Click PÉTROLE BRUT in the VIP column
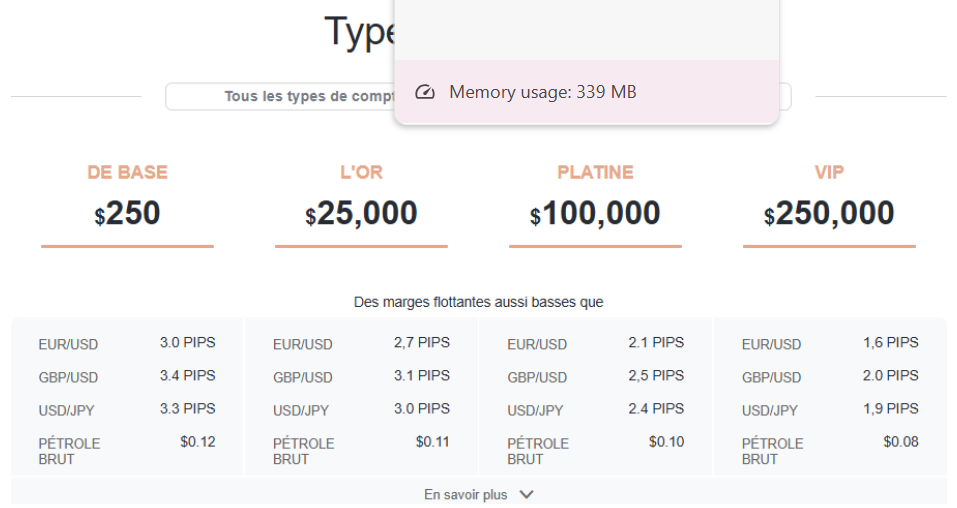The image size is (957, 508). pyautogui.click(x=772, y=451)
